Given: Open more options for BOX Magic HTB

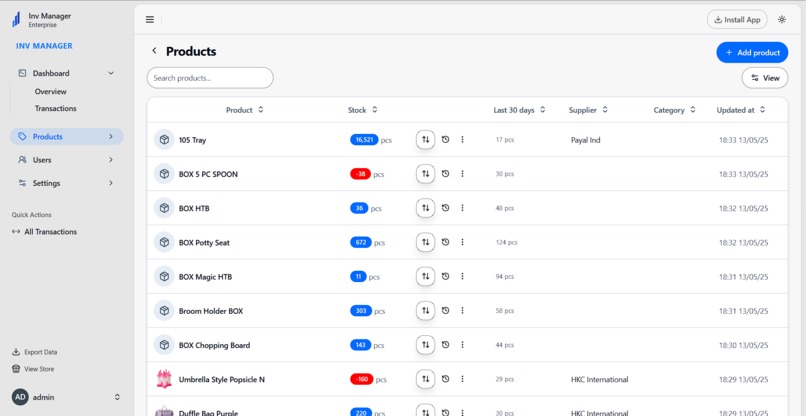Looking at the screenshot, I should click(x=462, y=276).
